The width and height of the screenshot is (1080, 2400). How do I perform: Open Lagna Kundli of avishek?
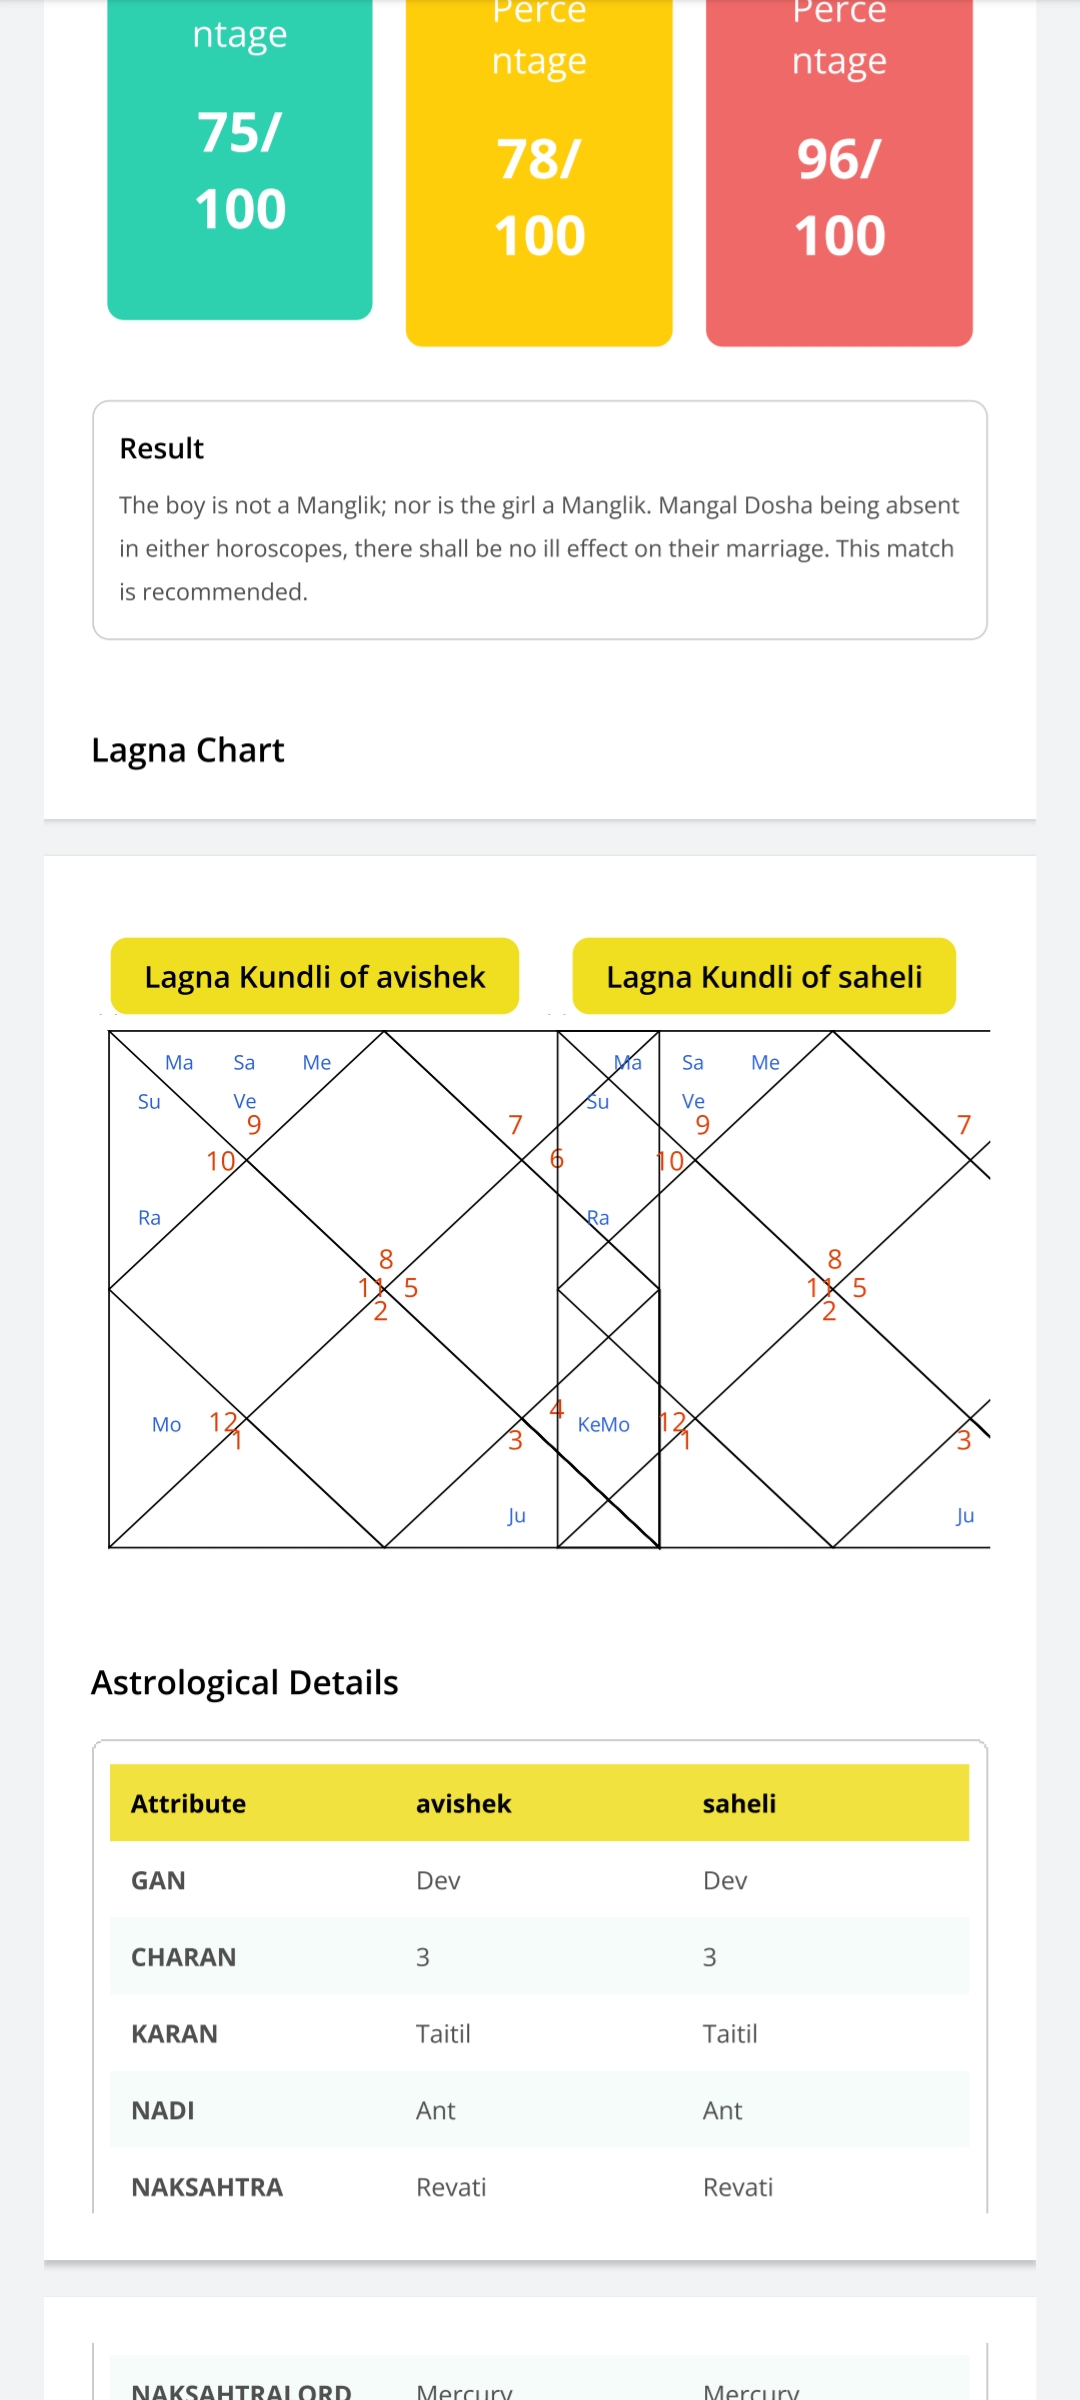[x=315, y=976]
